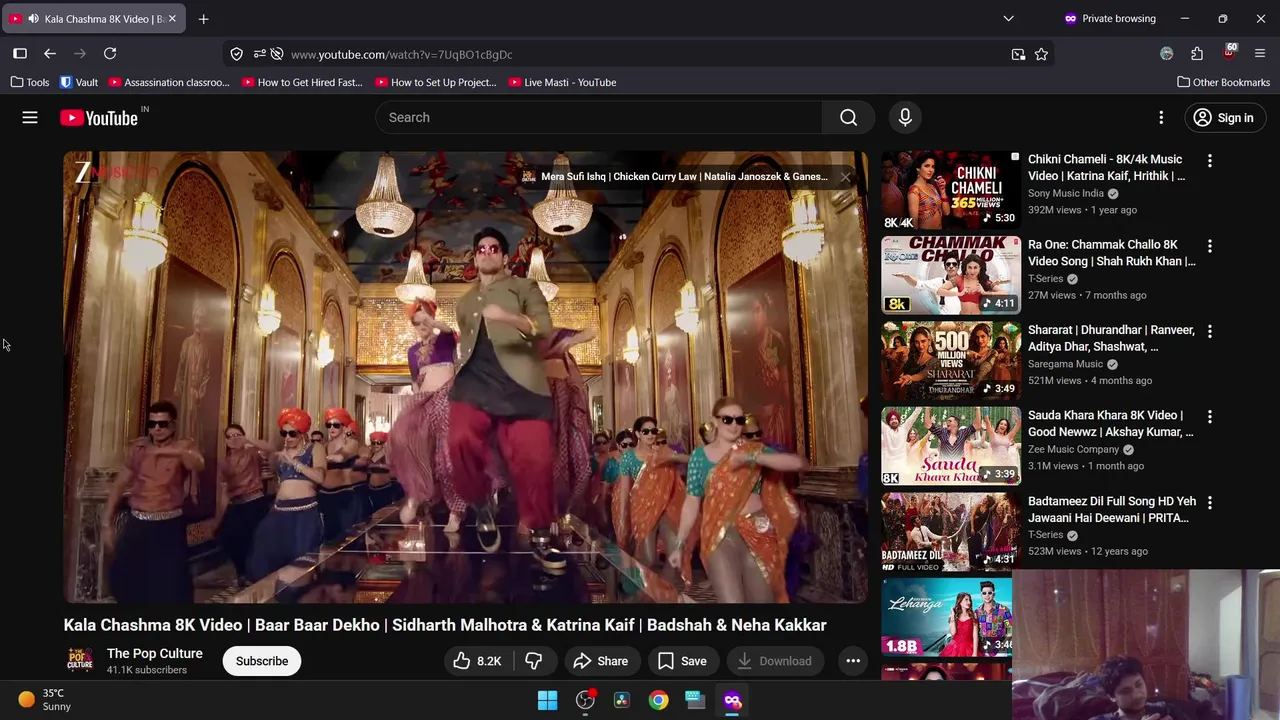Click the greyed Download button
Screen dimensions: 1280x720
click(774, 661)
